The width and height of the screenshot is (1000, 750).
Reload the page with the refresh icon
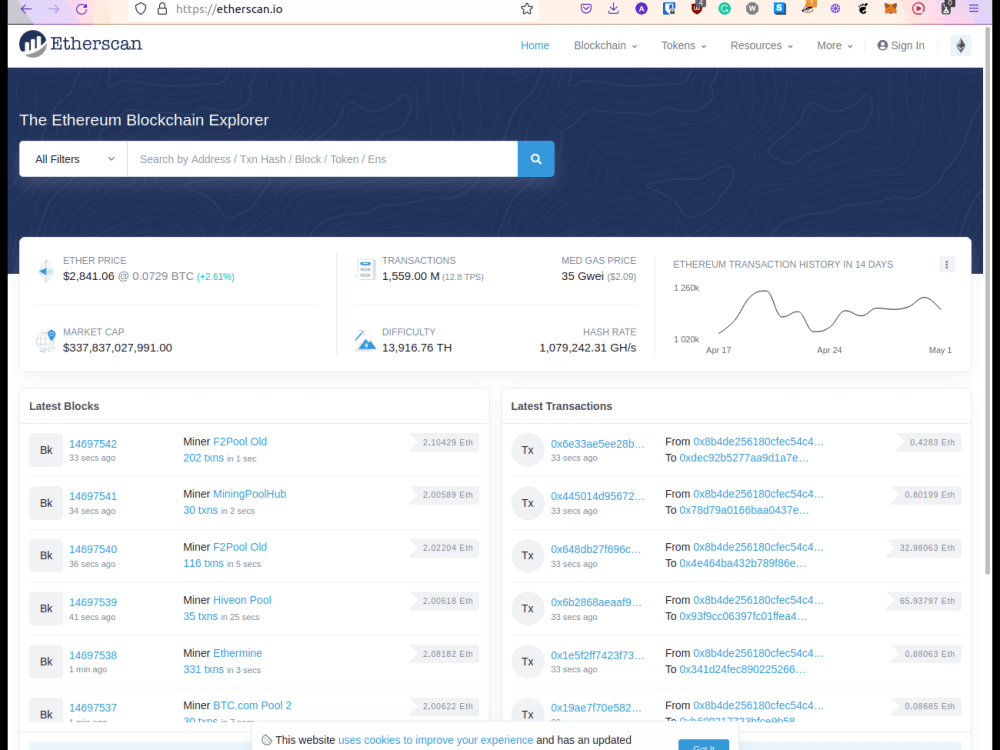(x=82, y=9)
